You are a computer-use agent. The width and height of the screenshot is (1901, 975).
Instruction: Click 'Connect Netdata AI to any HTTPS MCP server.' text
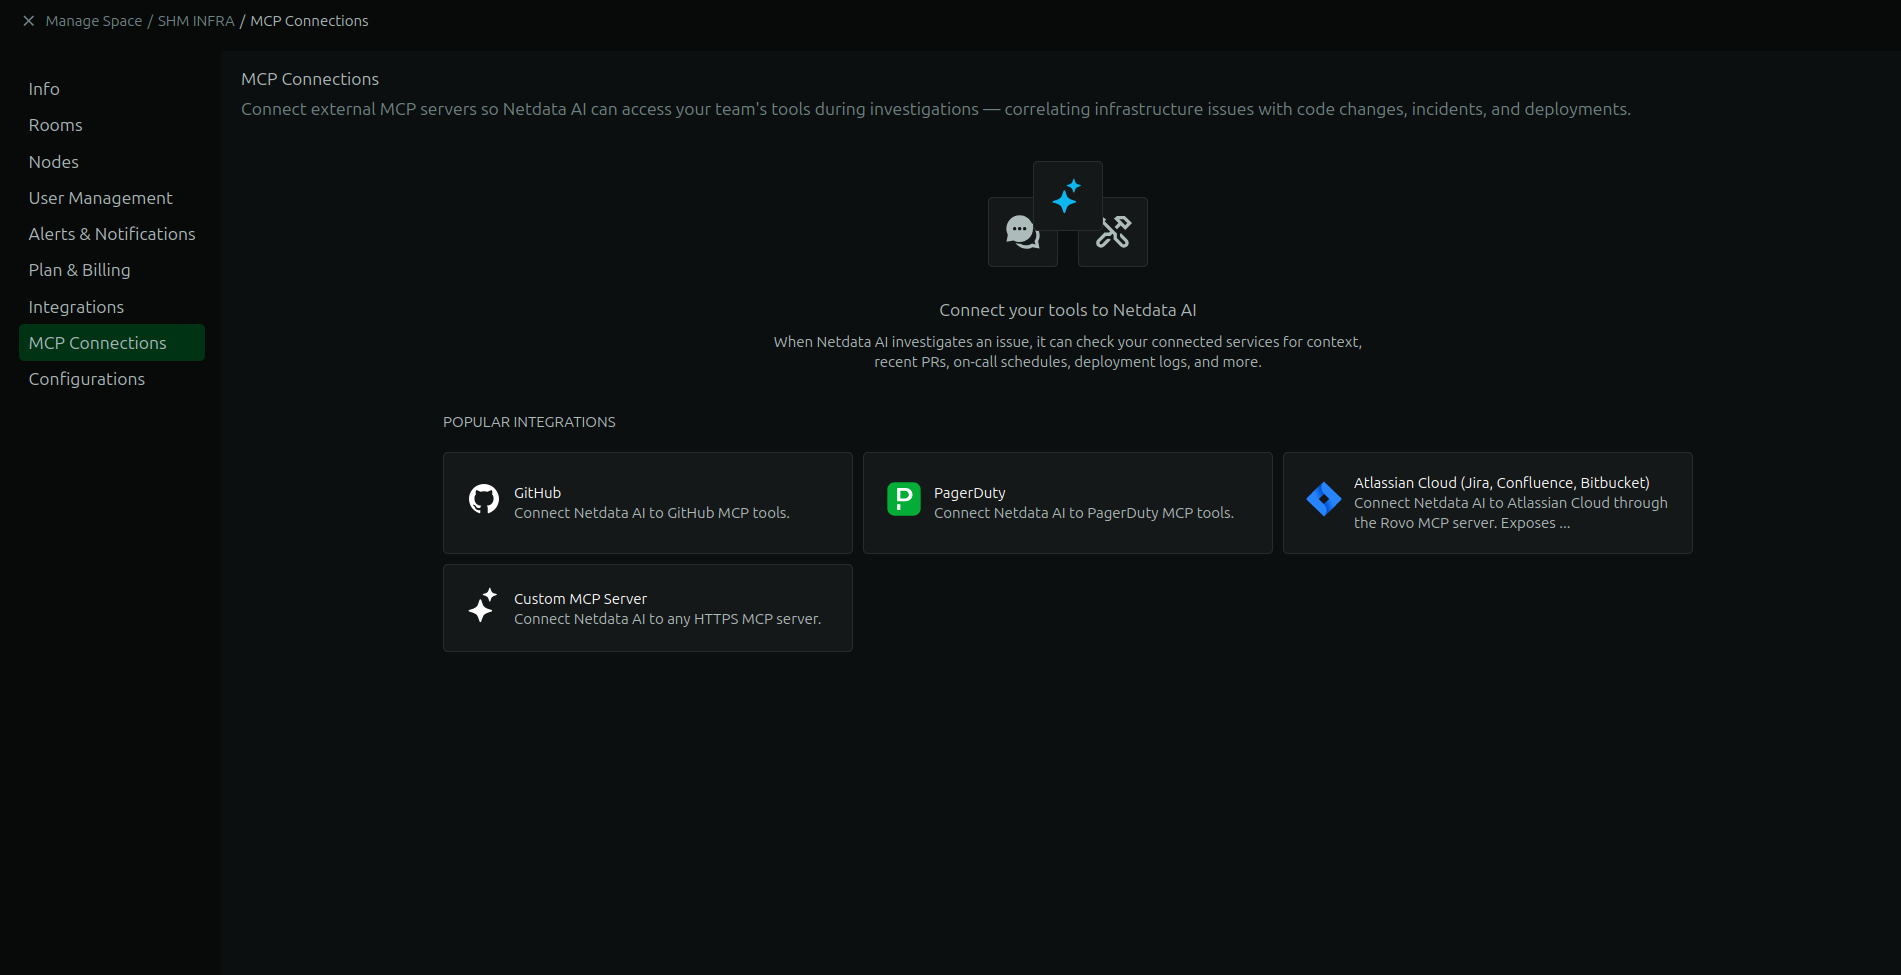coord(668,619)
